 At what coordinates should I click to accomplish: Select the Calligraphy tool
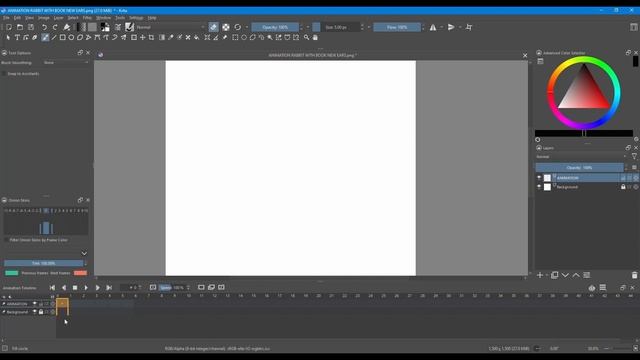coord(35,38)
